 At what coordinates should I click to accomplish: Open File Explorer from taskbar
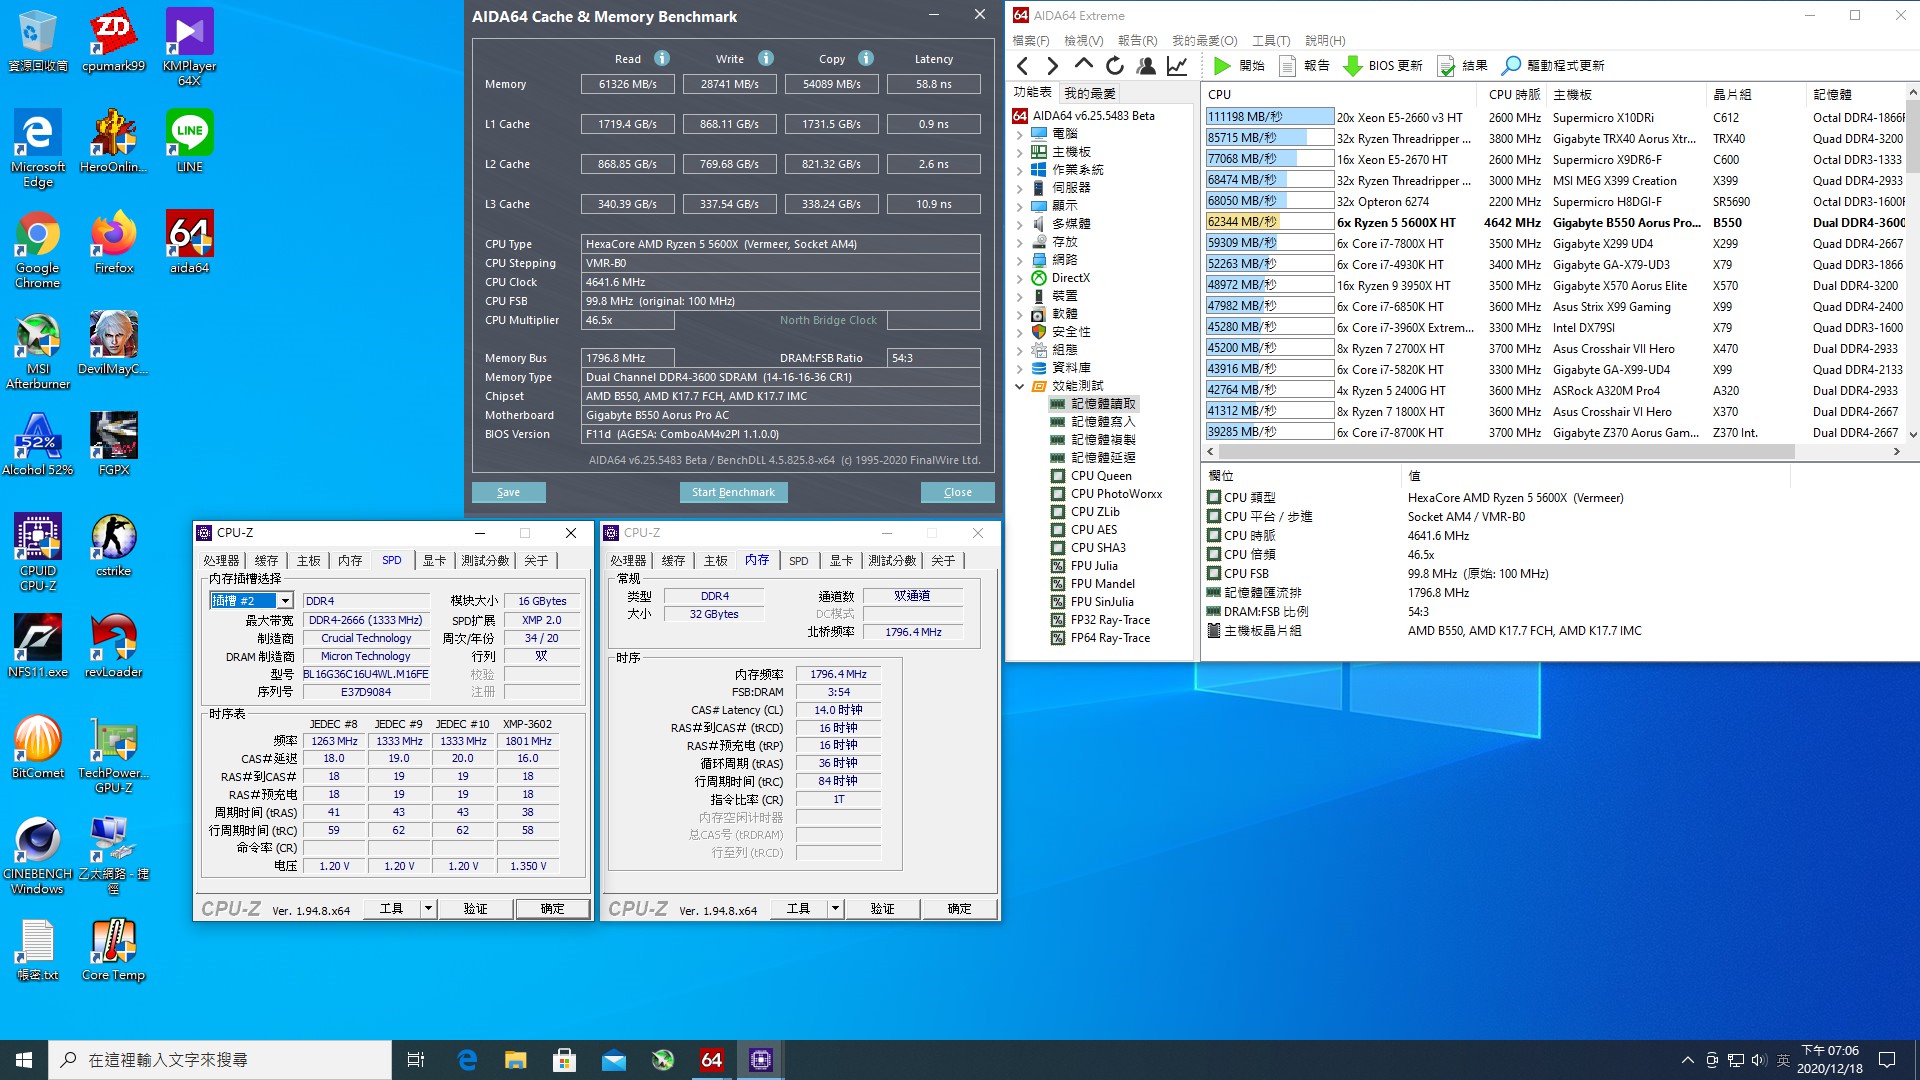click(x=515, y=1060)
